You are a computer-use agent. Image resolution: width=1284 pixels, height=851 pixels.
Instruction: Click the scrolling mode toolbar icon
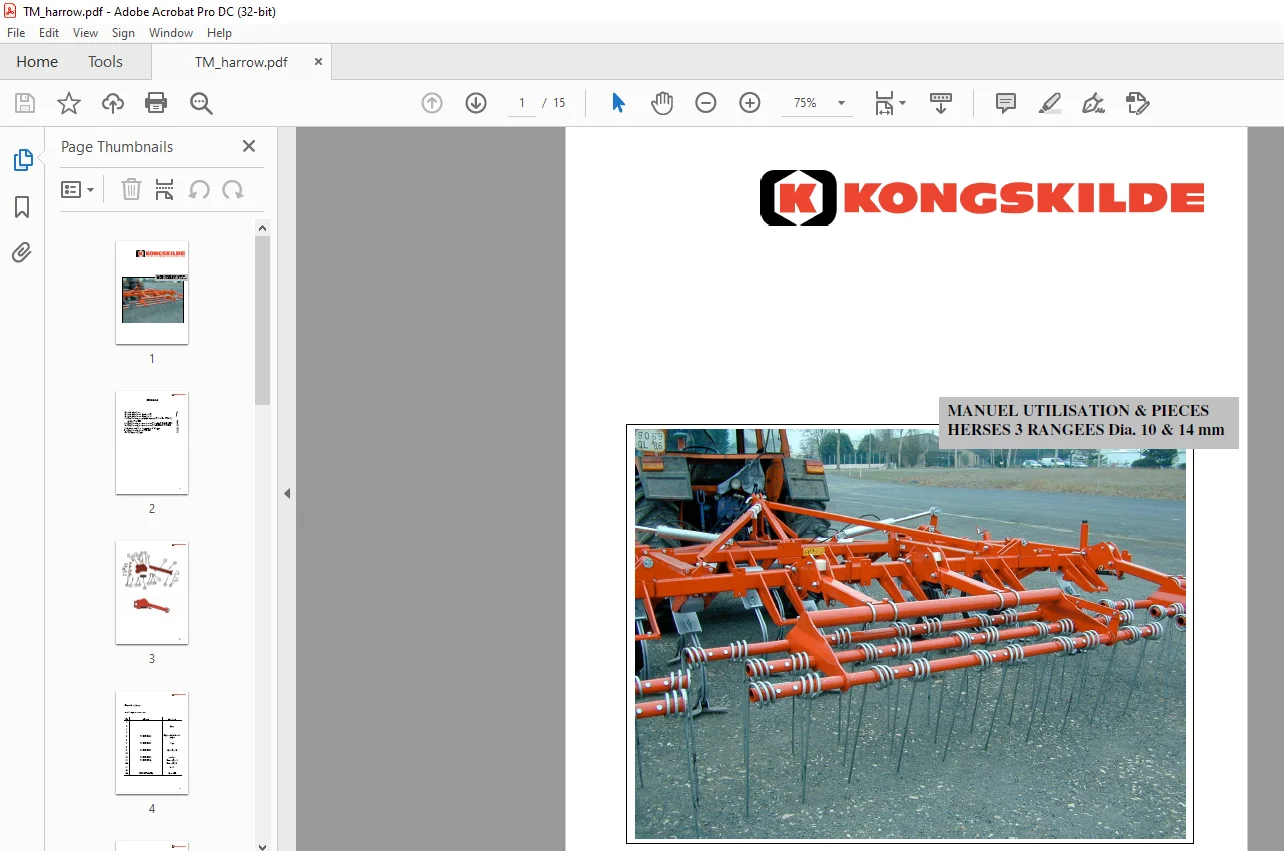click(941, 103)
